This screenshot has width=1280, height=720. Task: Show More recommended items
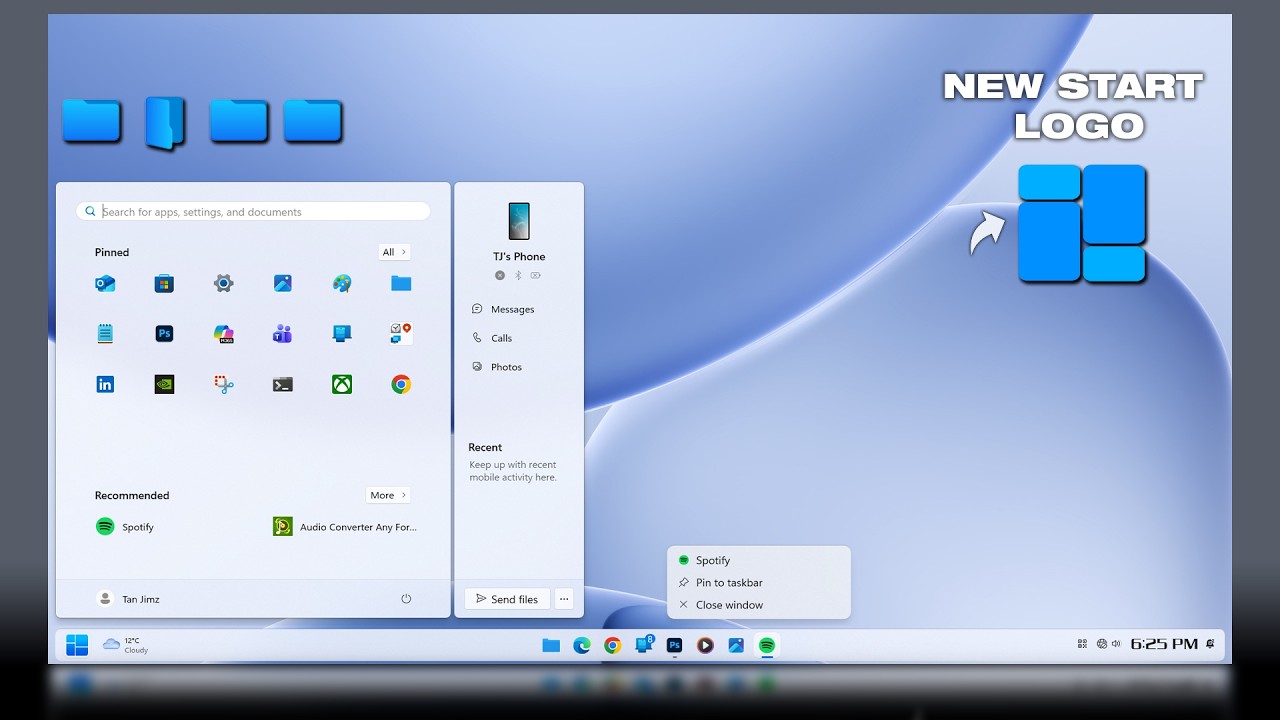click(x=388, y=495)
